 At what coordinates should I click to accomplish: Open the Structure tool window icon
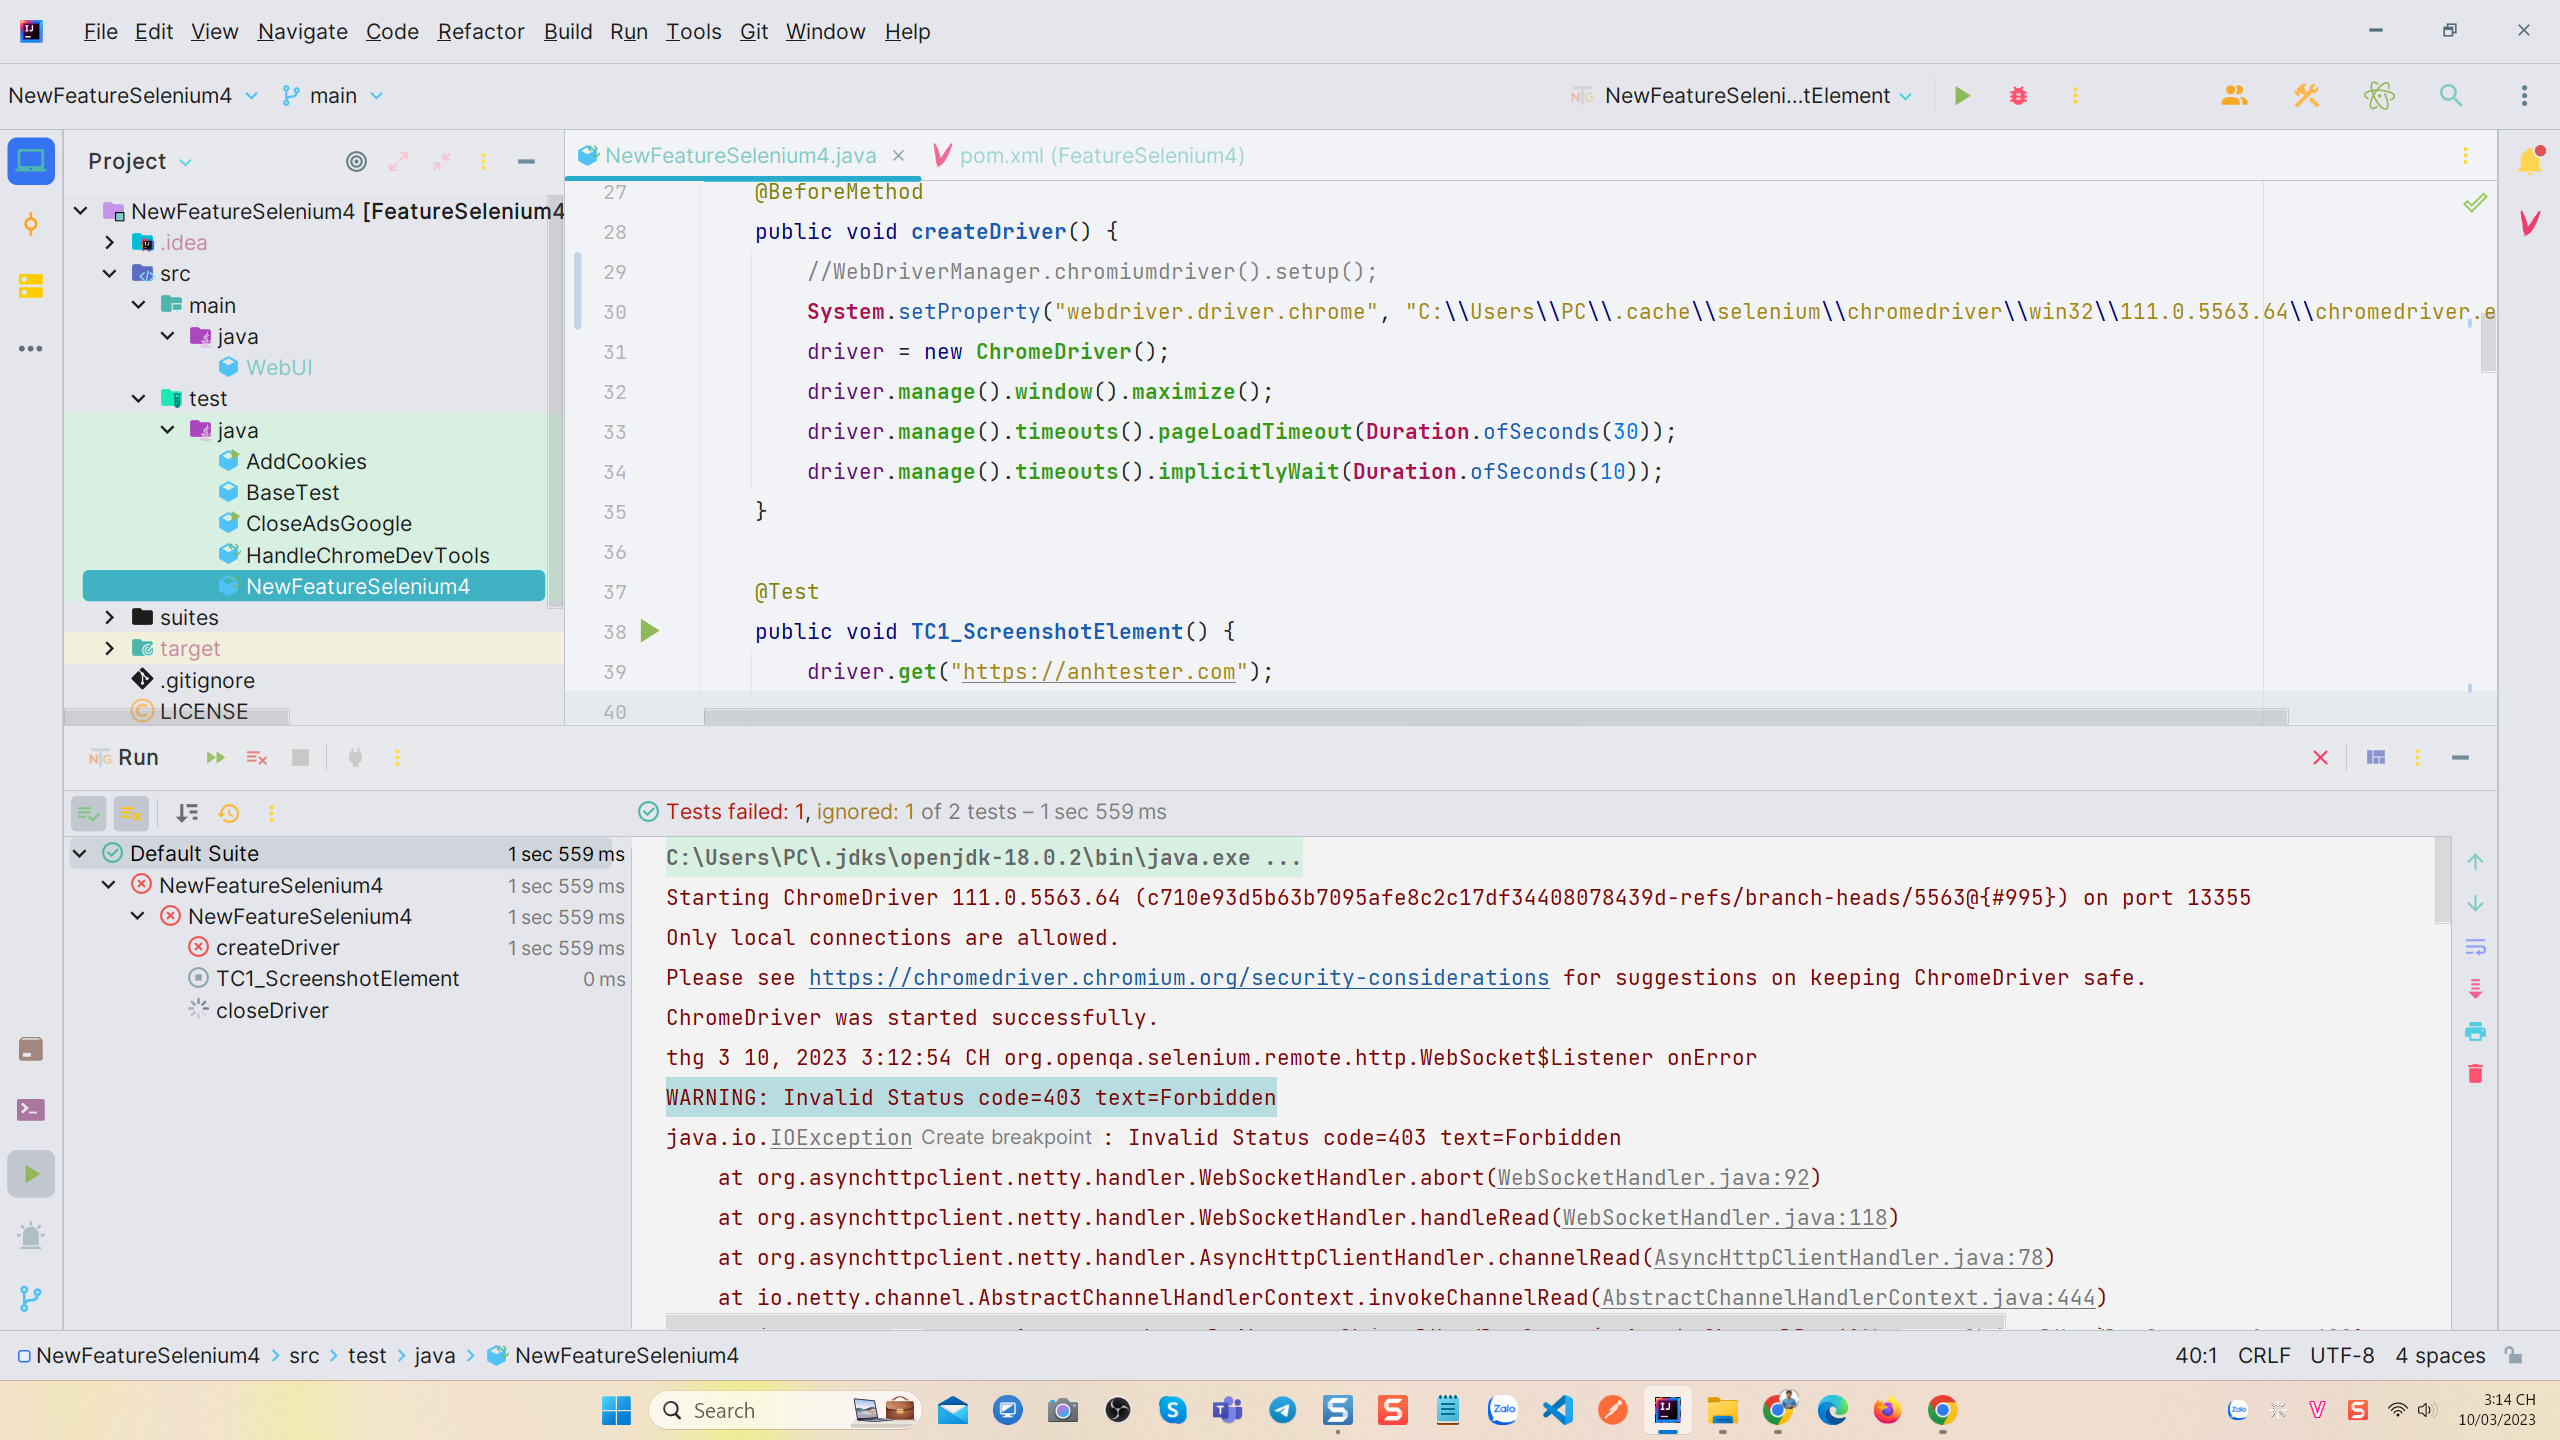tap(31, 286)
